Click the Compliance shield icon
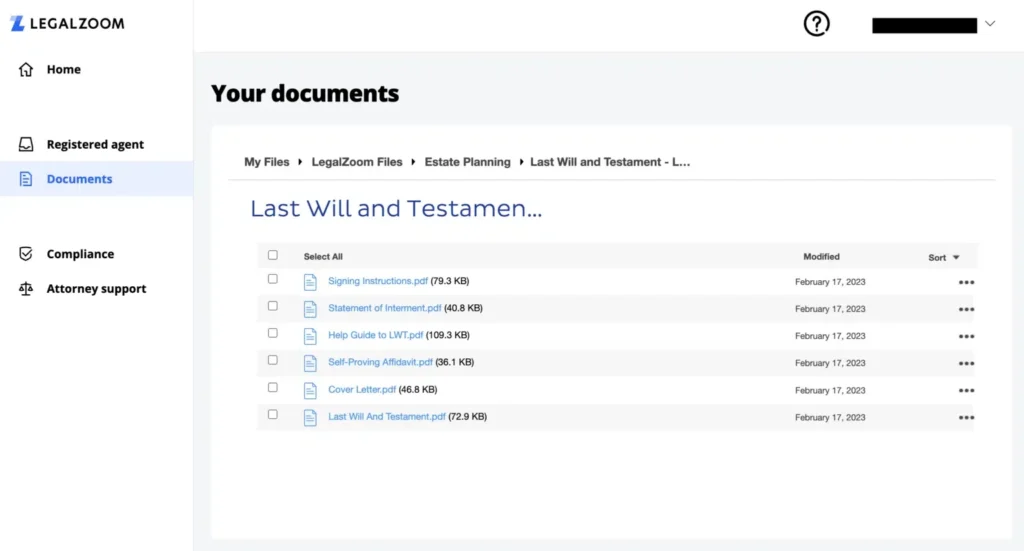 [x=25, y=254]
